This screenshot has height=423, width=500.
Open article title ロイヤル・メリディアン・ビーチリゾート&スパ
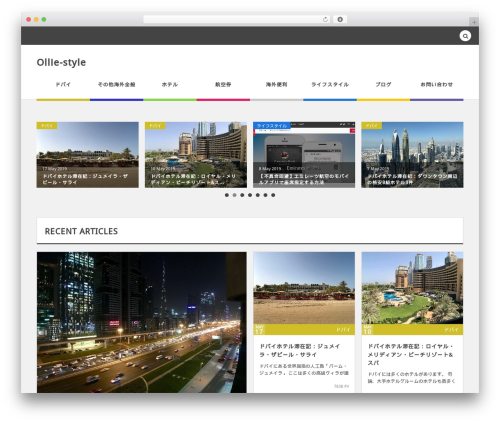coord(410,354)
